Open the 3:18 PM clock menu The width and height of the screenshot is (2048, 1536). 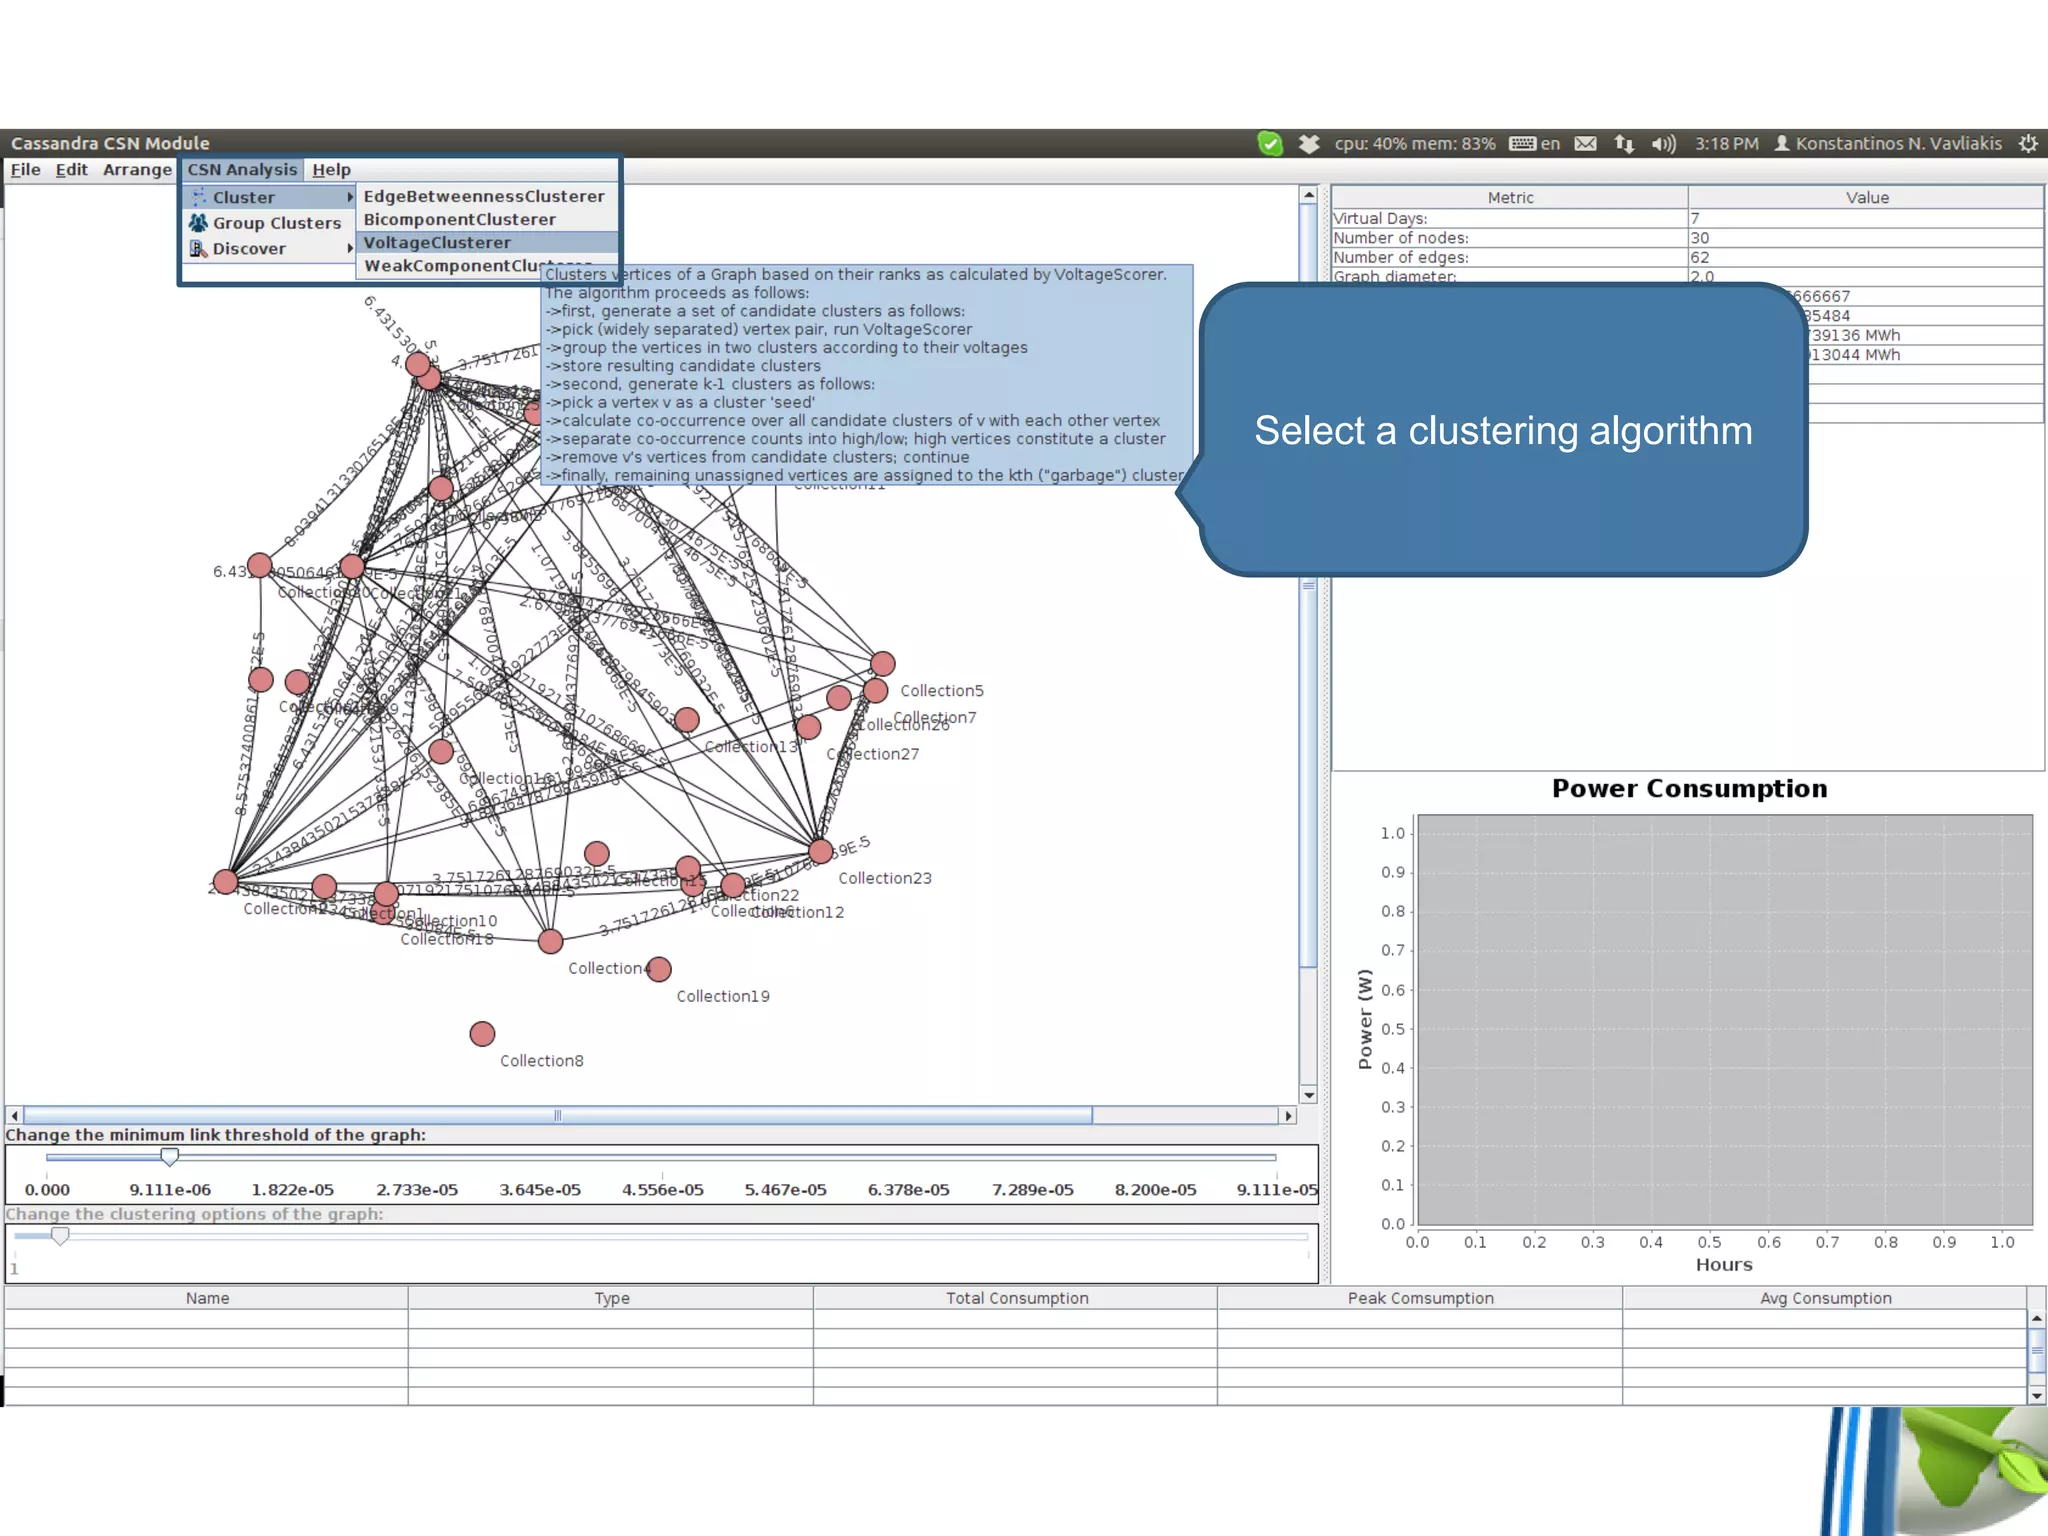click(1726, 144)
